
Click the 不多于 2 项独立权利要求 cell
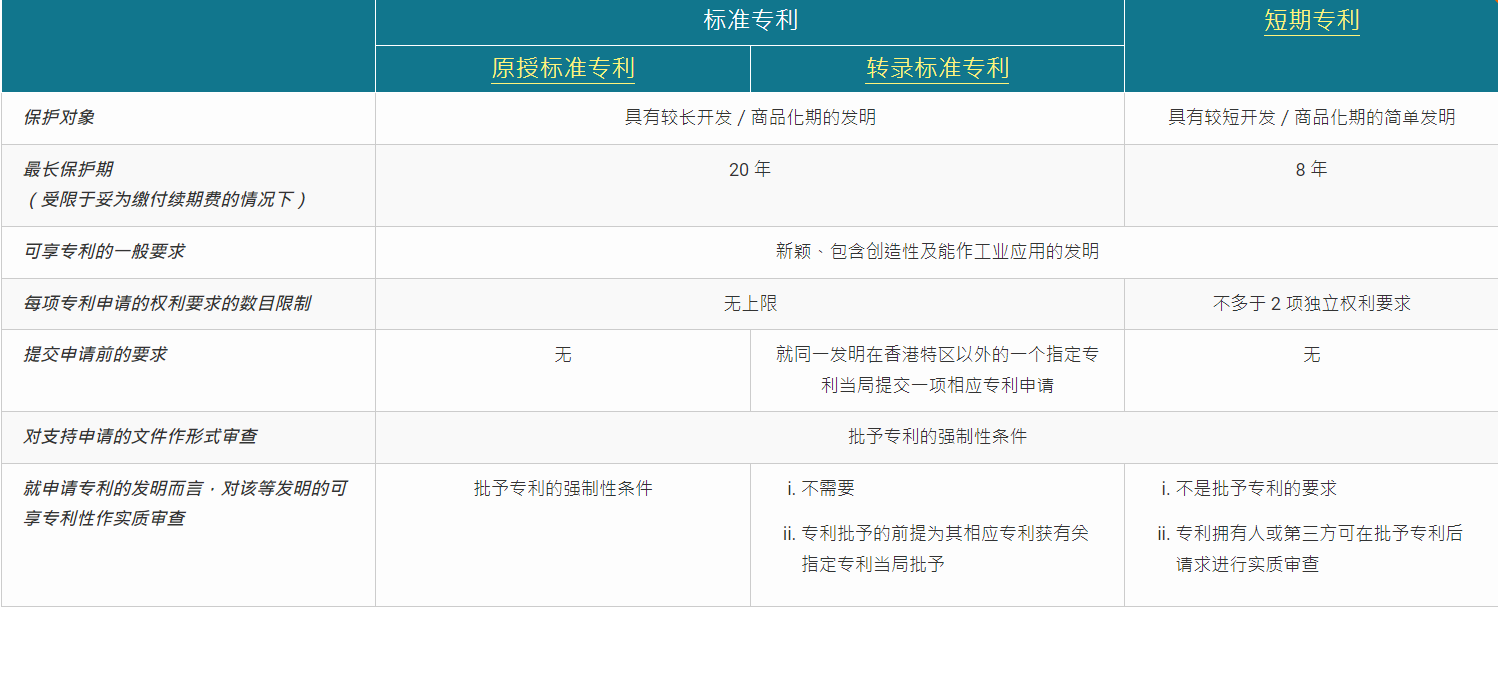pos(1311,303)
